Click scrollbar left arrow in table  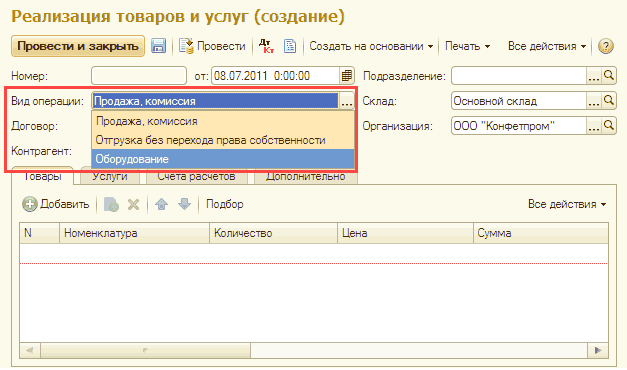pyautogui.click(x=30, y=350)
